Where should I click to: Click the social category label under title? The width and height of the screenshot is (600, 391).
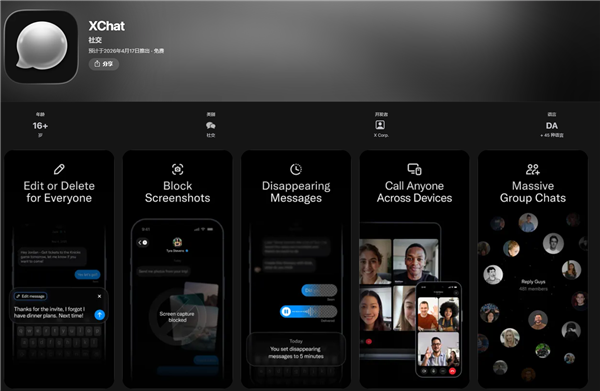click(x=95, y=40)
